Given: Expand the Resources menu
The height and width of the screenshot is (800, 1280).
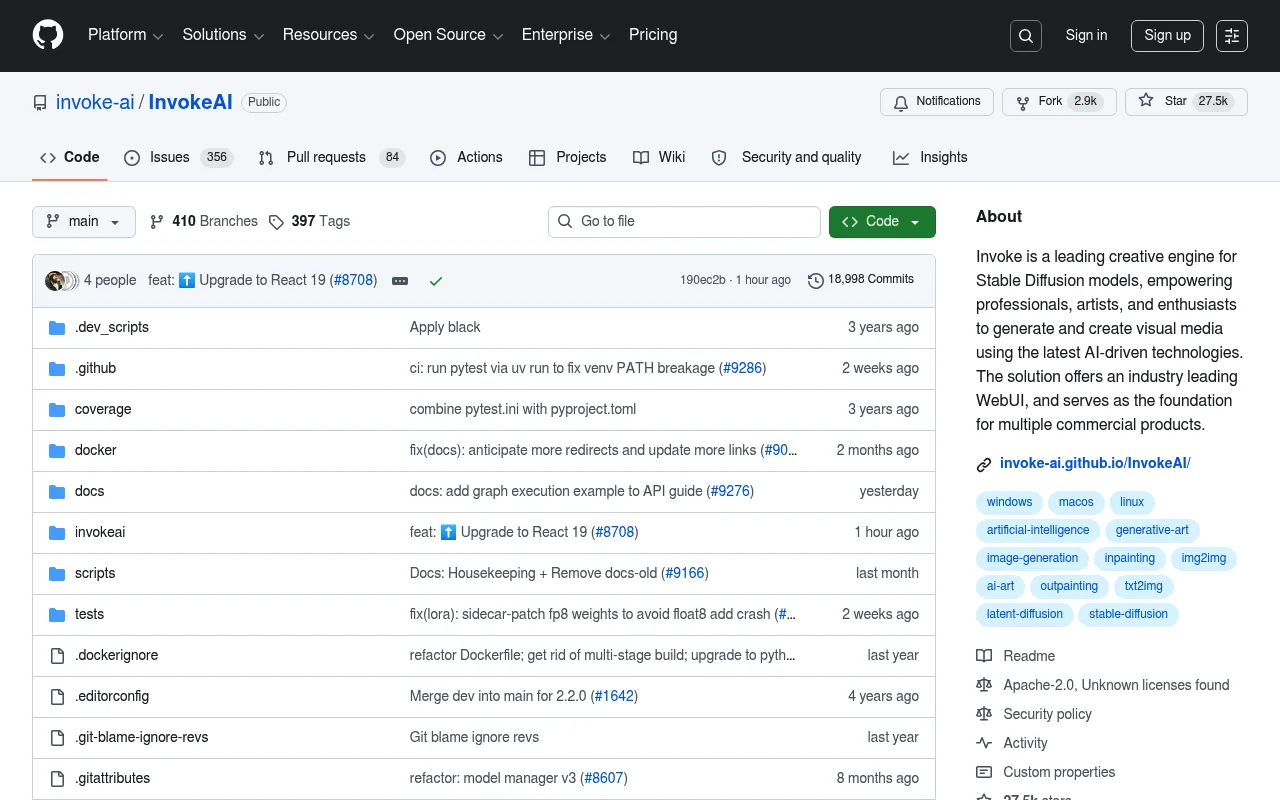Looking at the screenshot, I should point(329,35).
